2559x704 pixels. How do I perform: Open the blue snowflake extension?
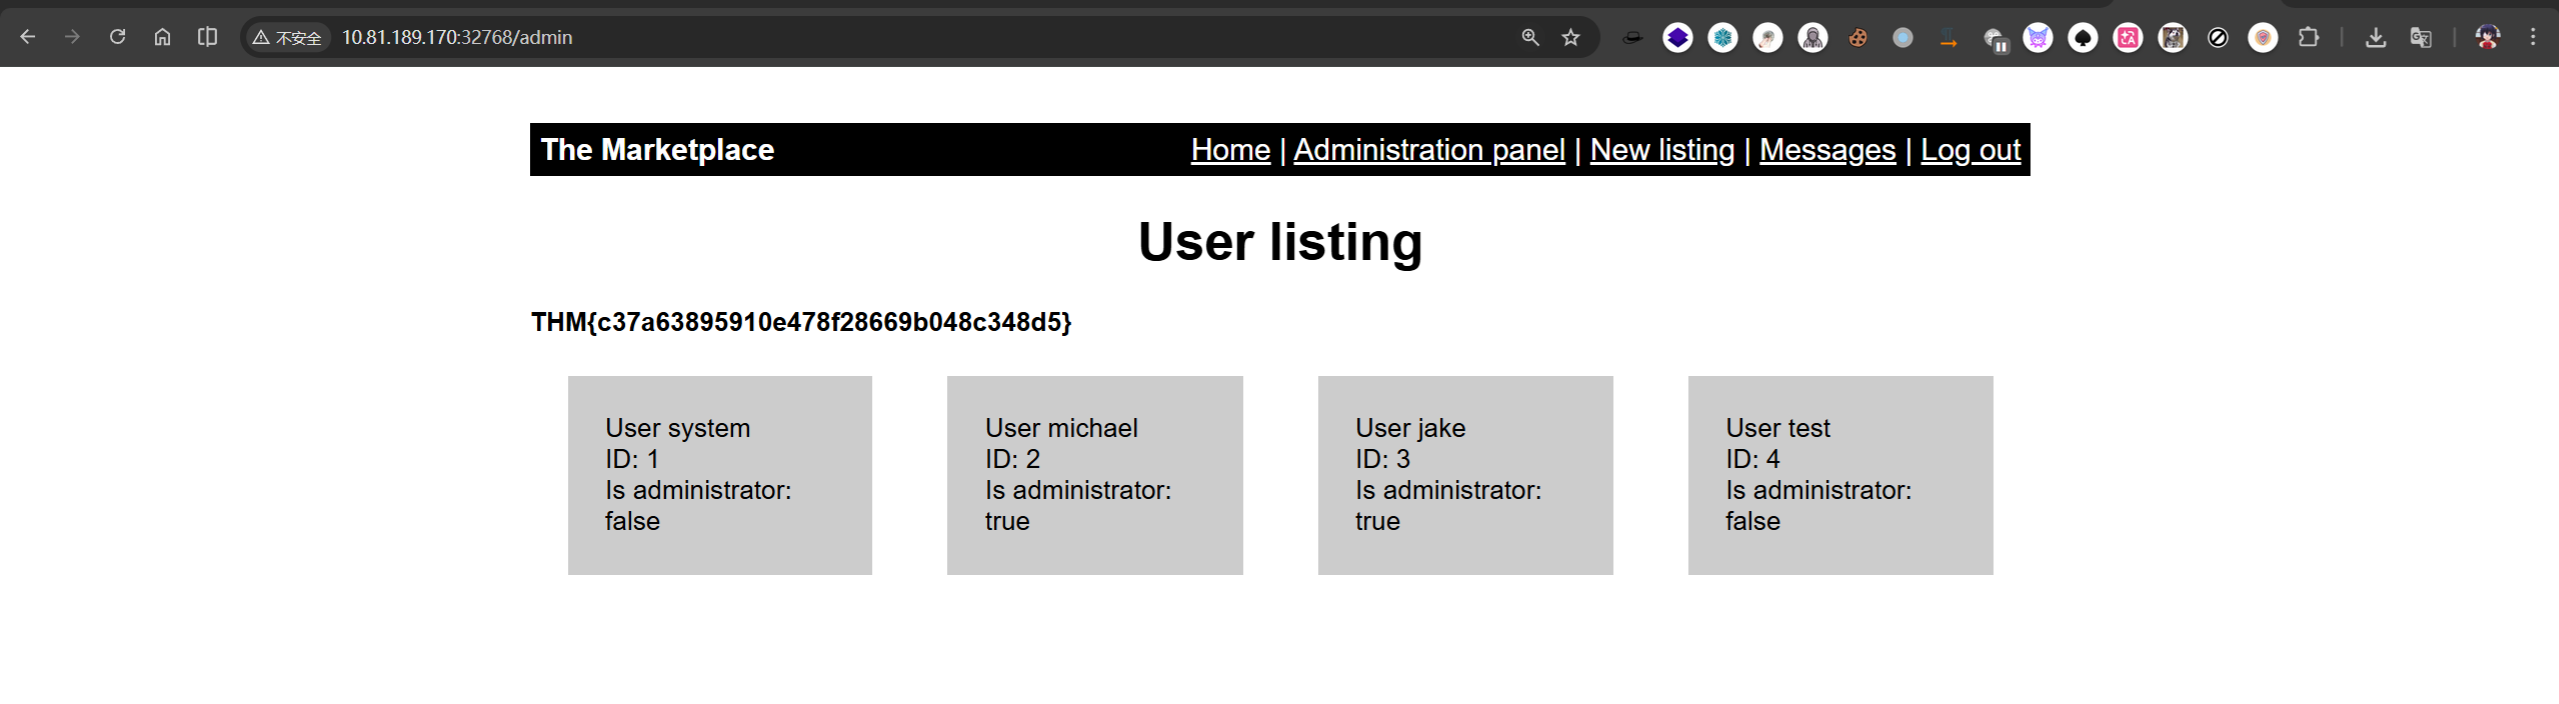1722,38
